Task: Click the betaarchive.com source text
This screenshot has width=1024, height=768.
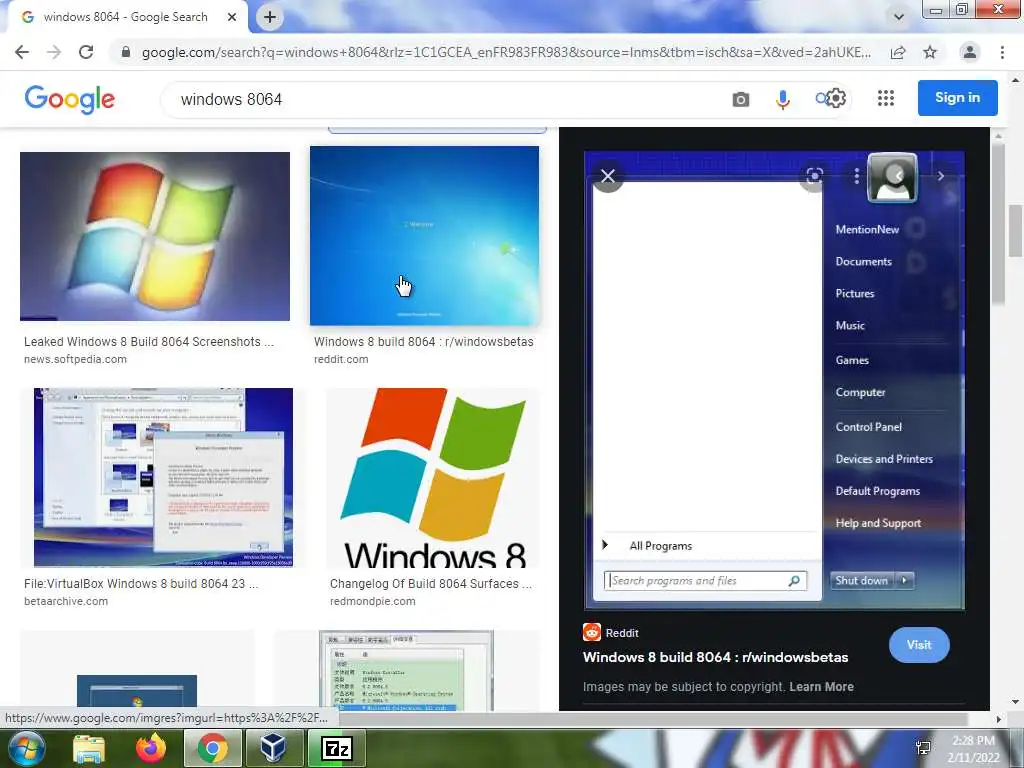Action: [66, 601]
